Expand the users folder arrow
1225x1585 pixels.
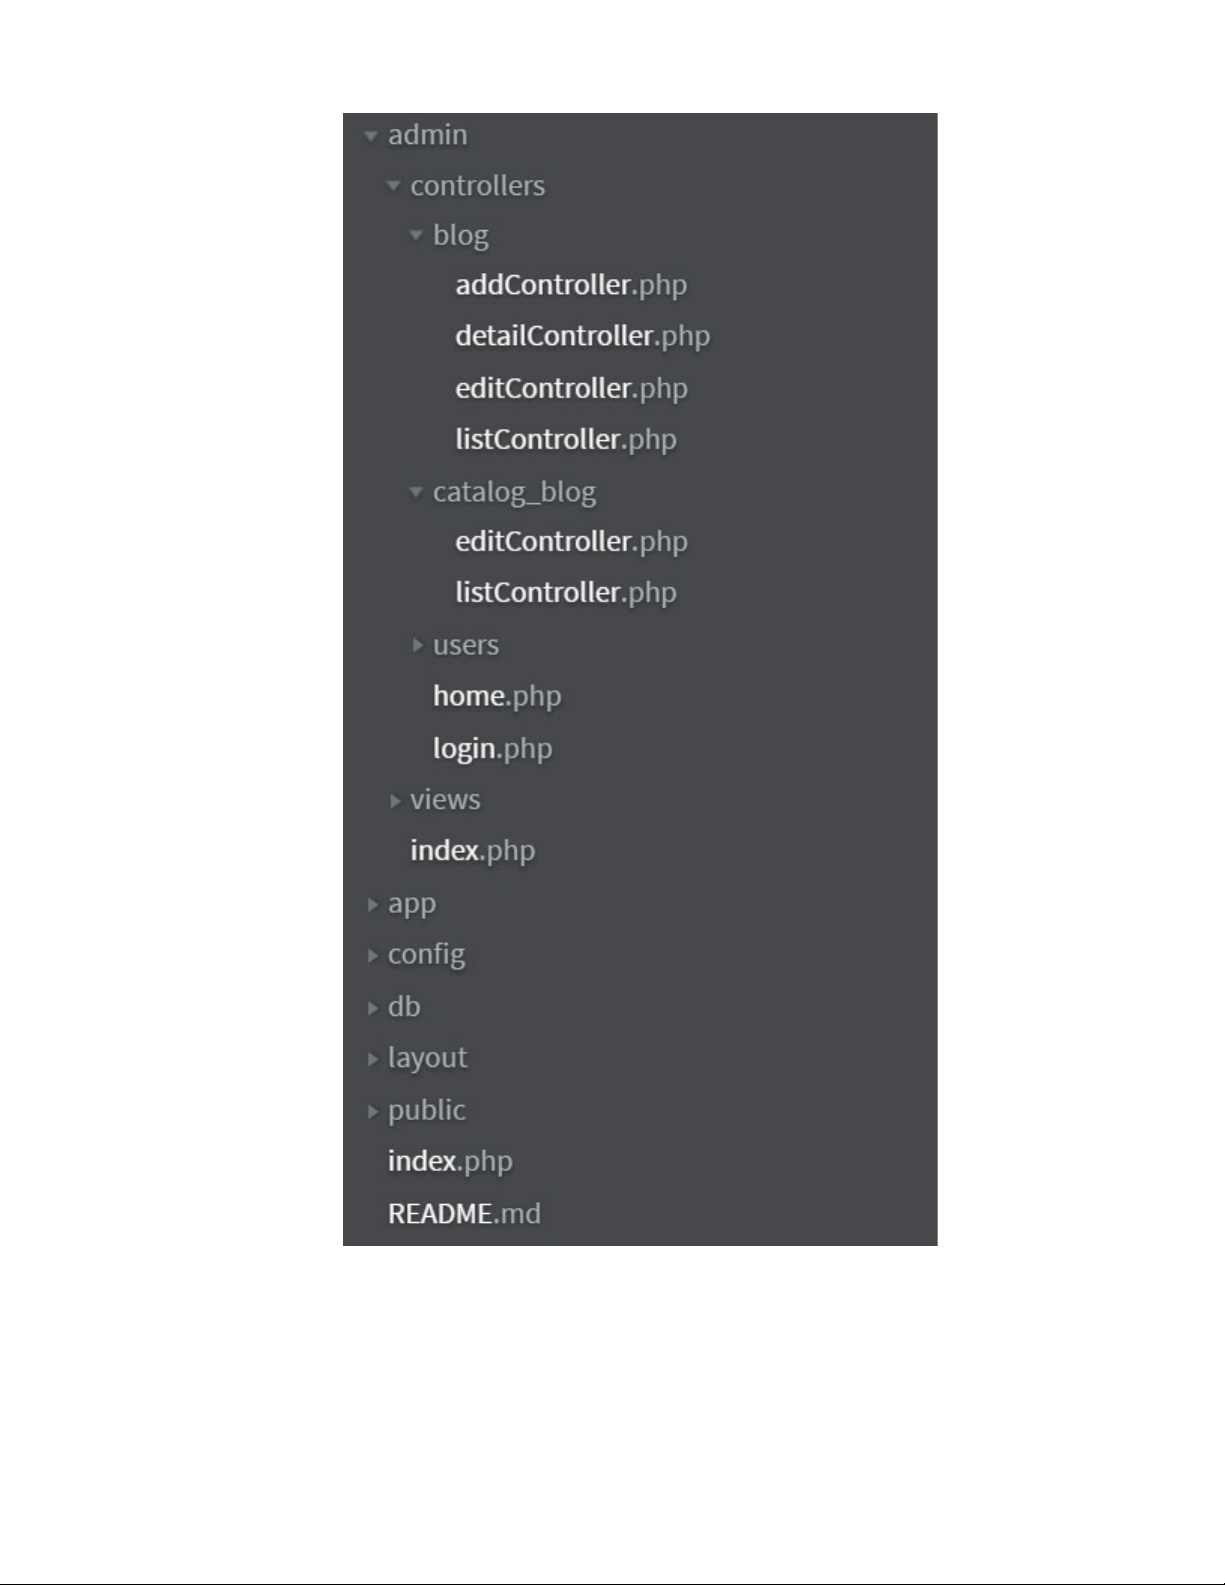(417, 646)
